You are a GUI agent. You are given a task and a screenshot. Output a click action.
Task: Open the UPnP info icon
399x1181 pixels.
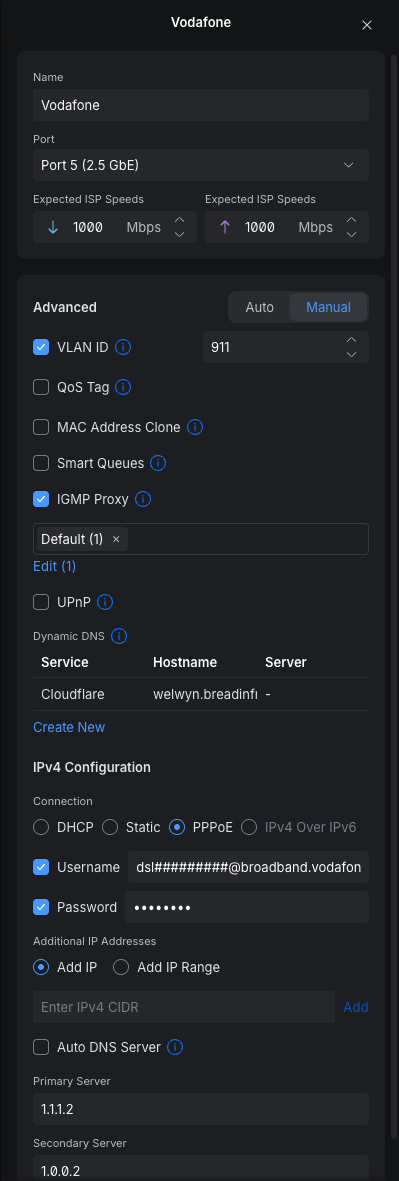tap(105, 602)
